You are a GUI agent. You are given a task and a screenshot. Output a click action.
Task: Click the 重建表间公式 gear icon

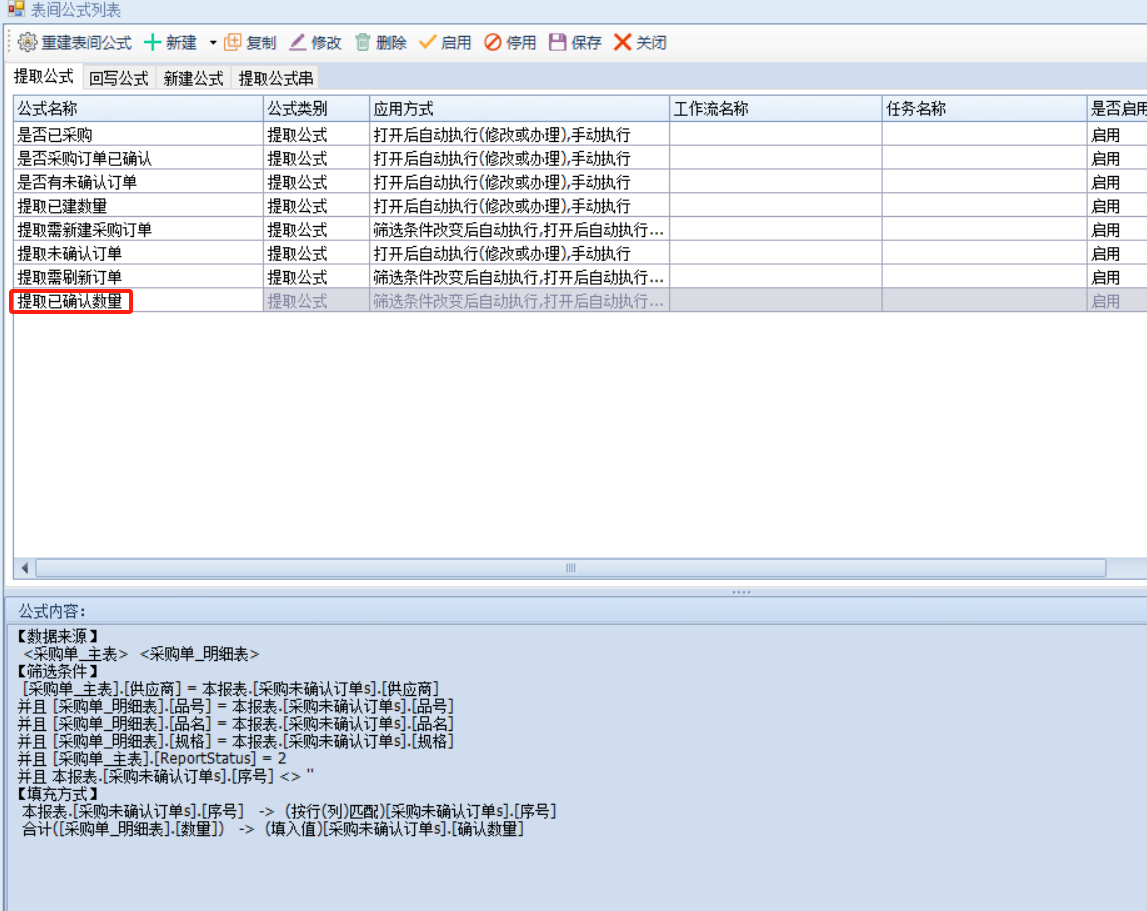coord(27,43)
